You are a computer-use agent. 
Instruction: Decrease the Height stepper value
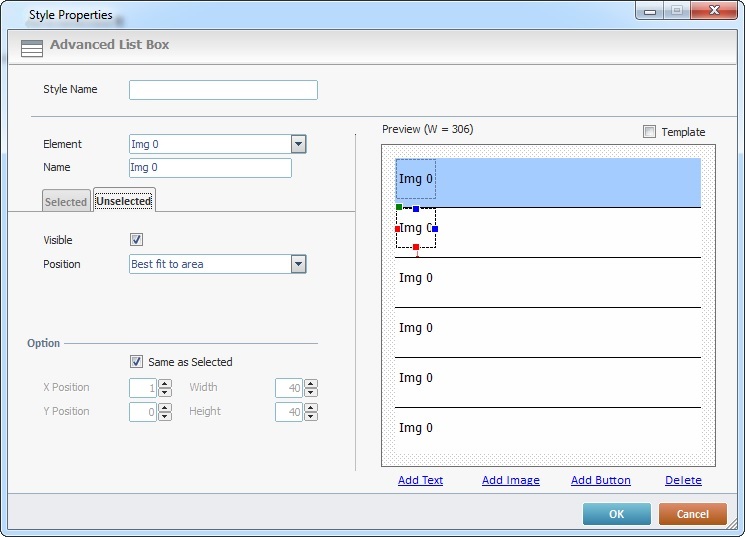coord(311,416)
